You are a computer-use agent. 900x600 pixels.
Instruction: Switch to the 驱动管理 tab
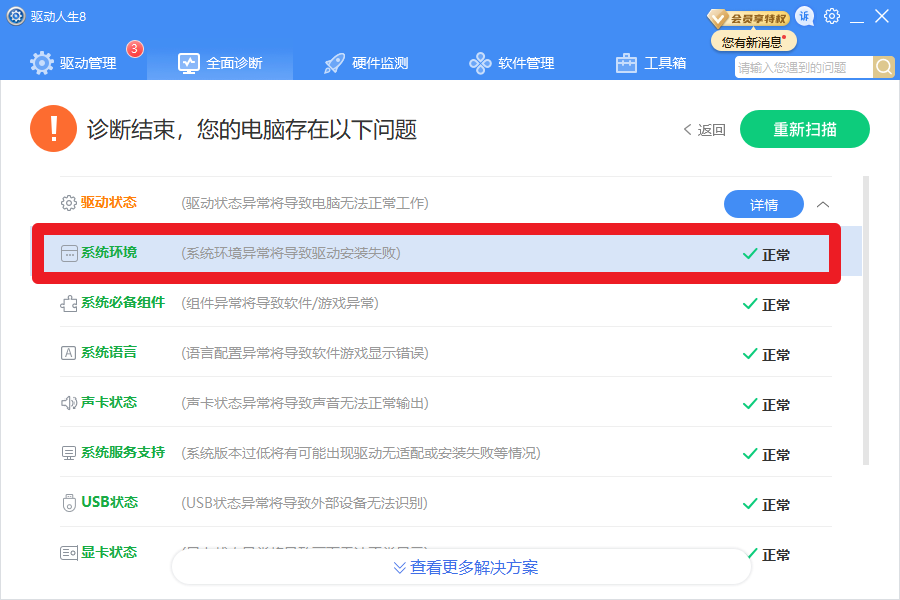click(x=74, y=63)
